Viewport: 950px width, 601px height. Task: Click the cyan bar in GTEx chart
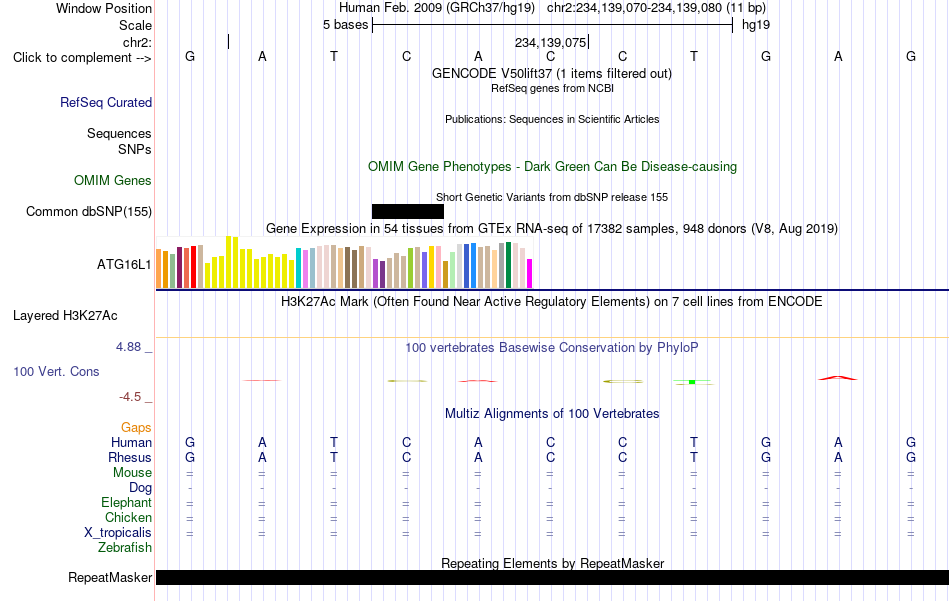click(299, 268)
